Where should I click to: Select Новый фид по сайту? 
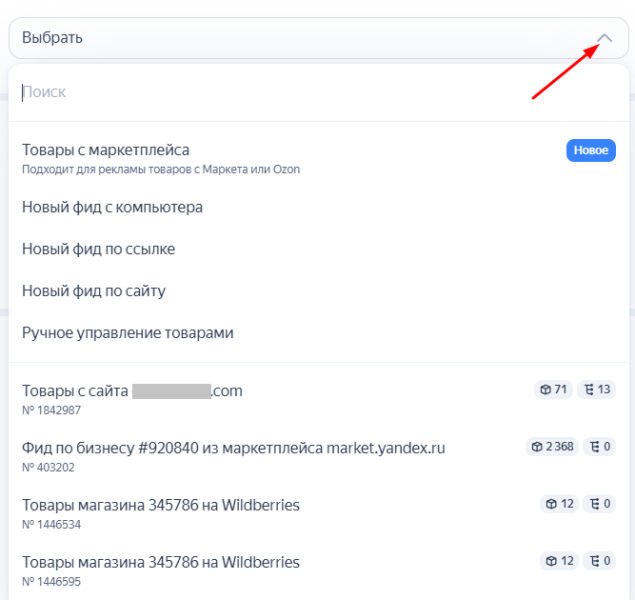(318, 291)
